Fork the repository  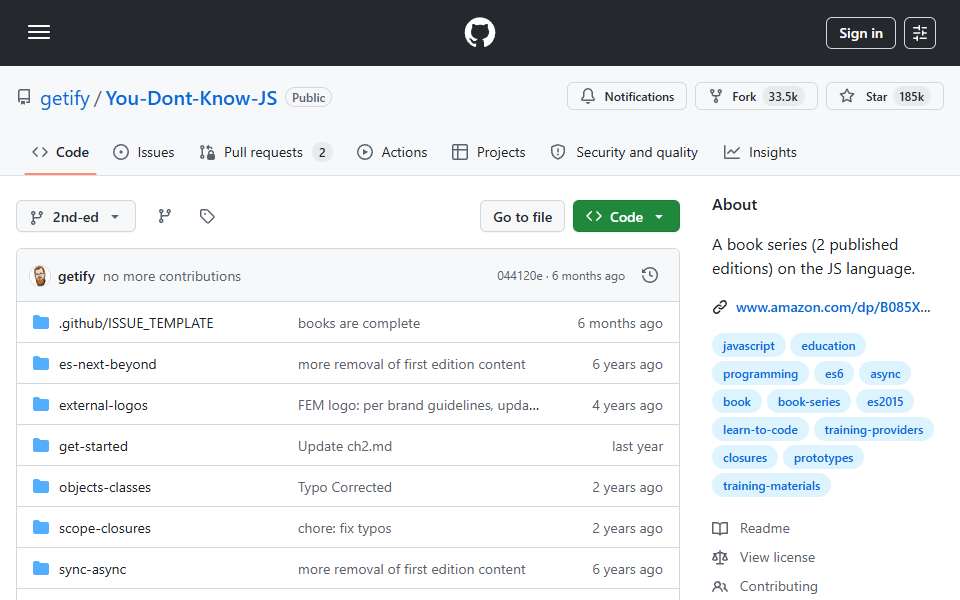coord(756,97)
